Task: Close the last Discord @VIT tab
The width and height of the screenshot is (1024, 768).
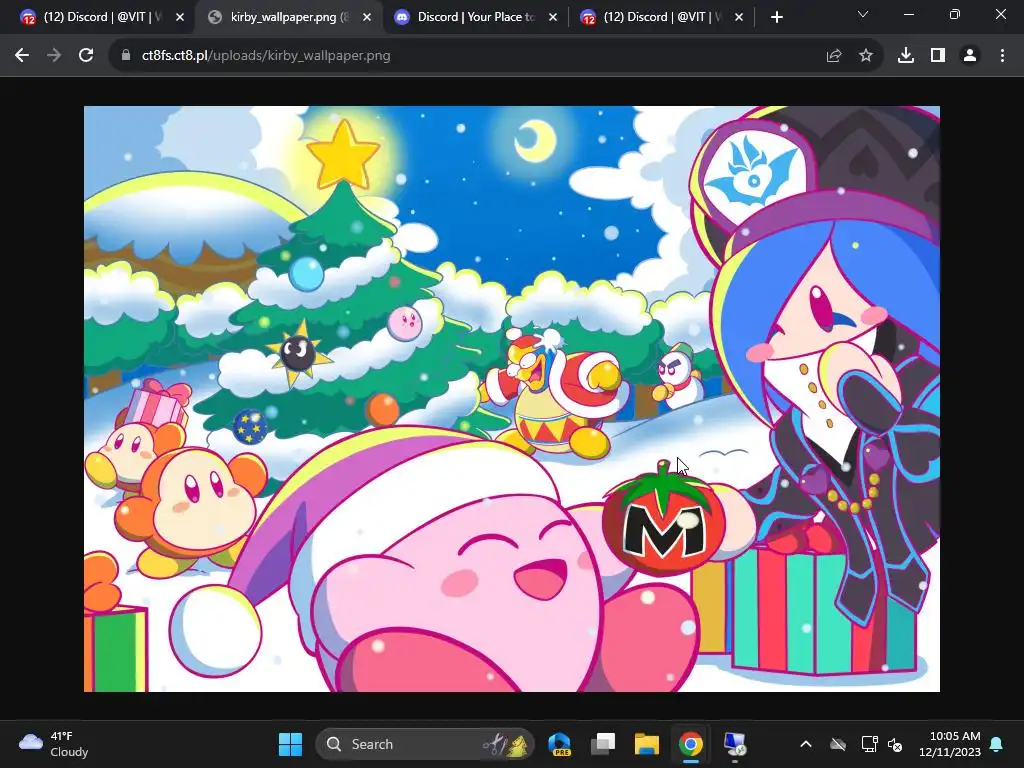Action: [x=739, y=18]
